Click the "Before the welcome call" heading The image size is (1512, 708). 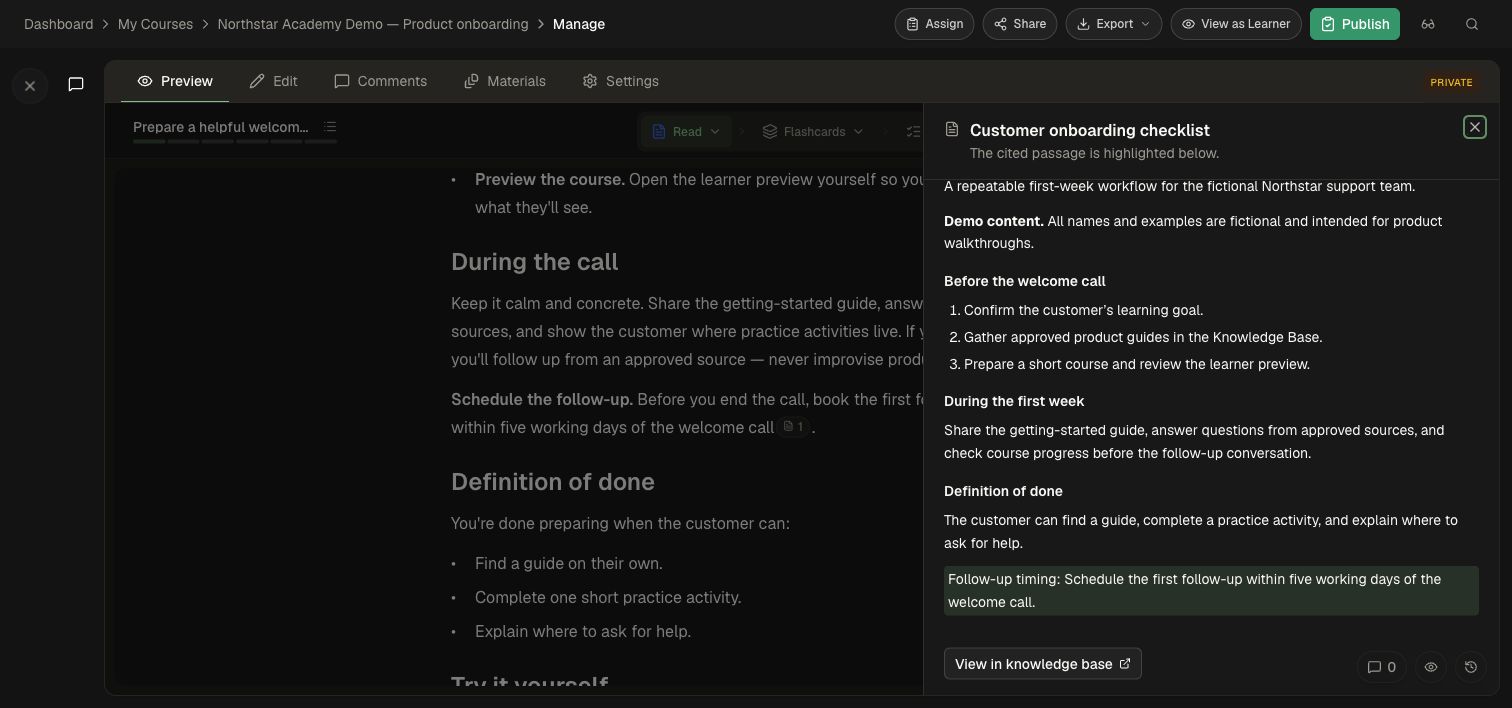click(x=1025, y=281)
